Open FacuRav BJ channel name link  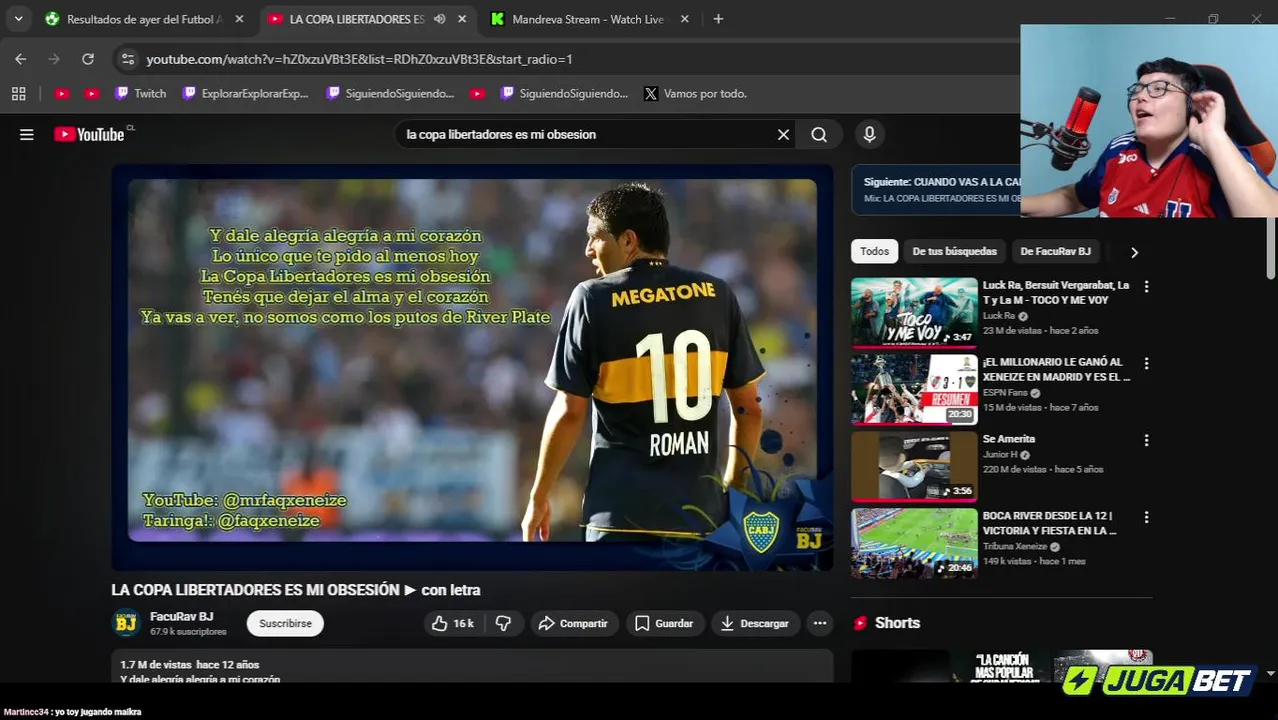click(x=181, y=616)
